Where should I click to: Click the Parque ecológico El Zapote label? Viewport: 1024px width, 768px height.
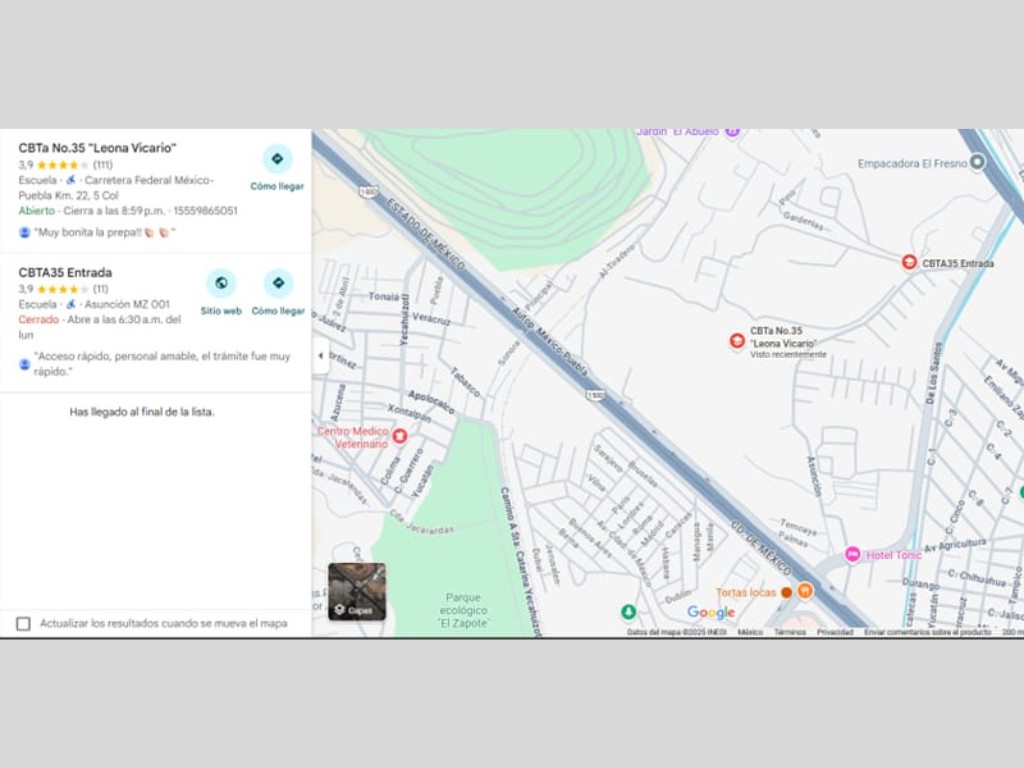(x=462, y=610)
